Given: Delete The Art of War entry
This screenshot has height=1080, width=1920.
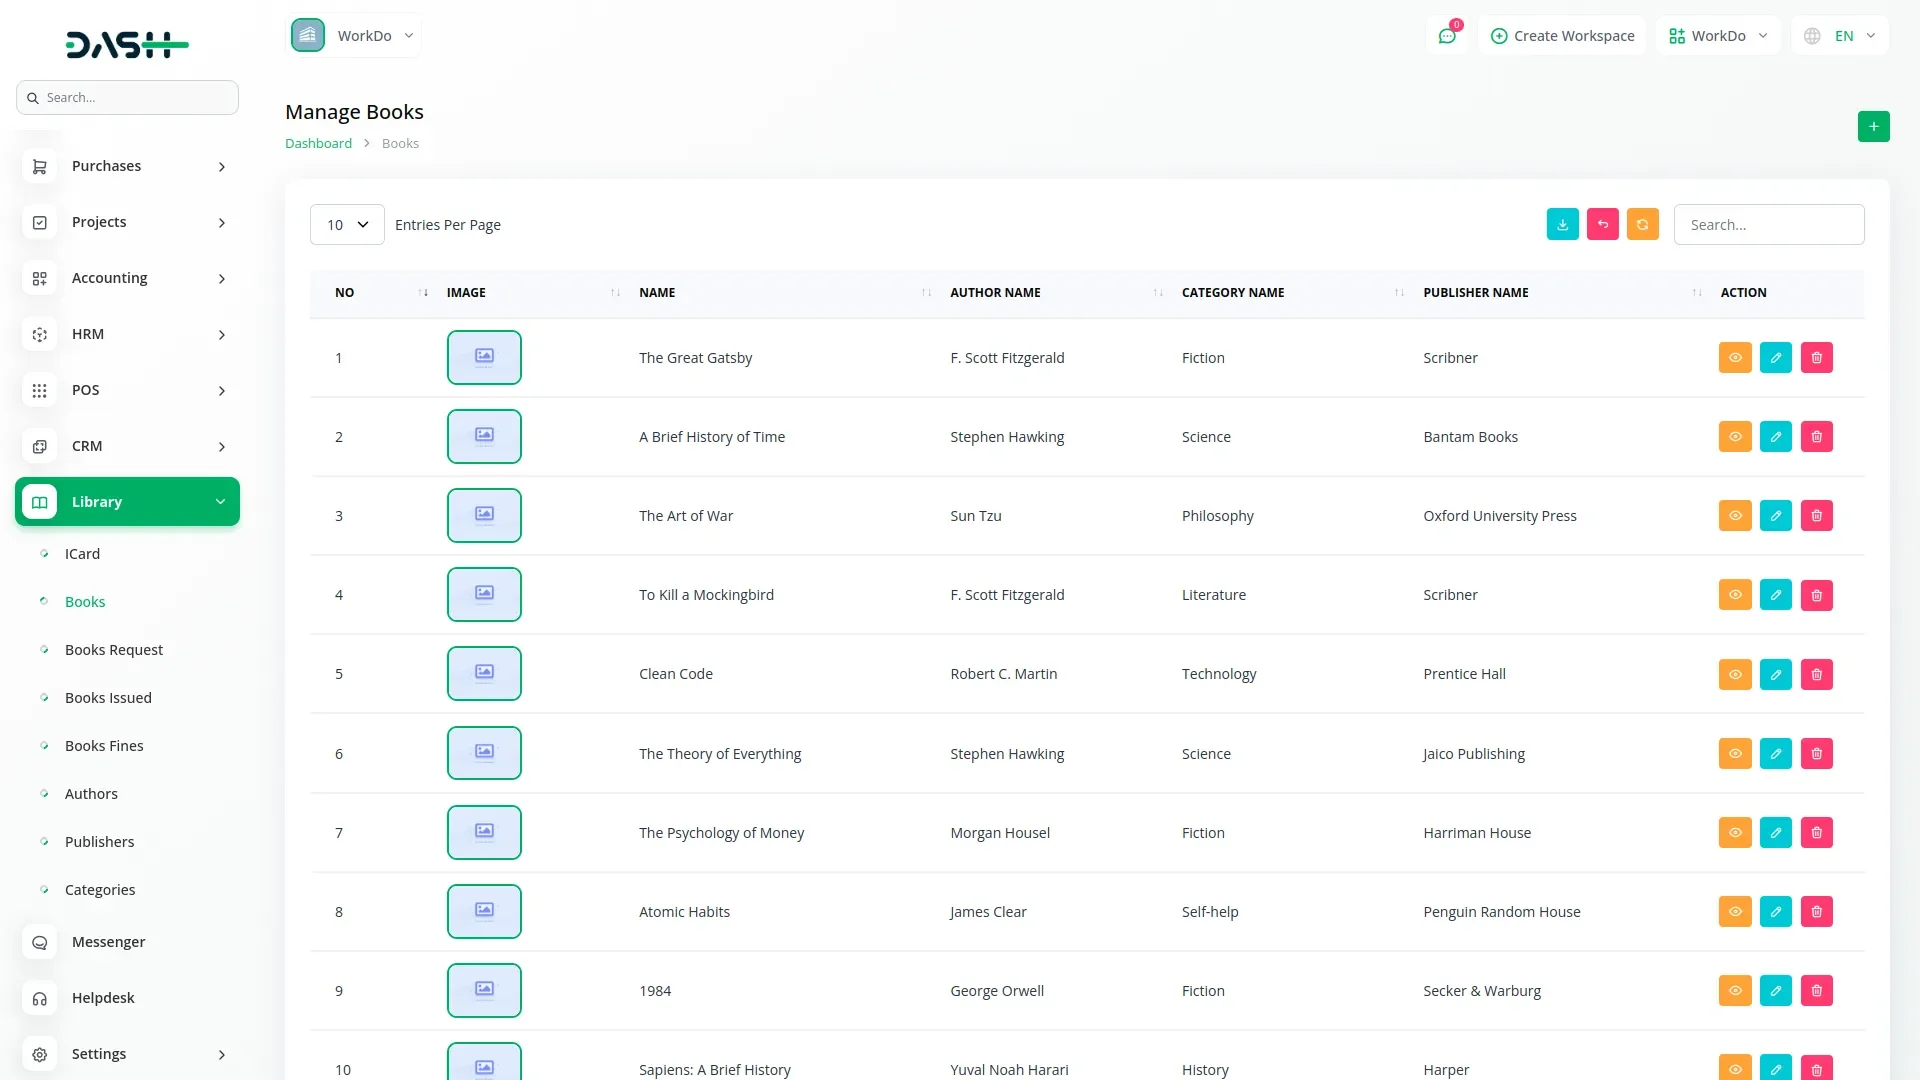Looking at the screenshot, I should [1816, 516].
